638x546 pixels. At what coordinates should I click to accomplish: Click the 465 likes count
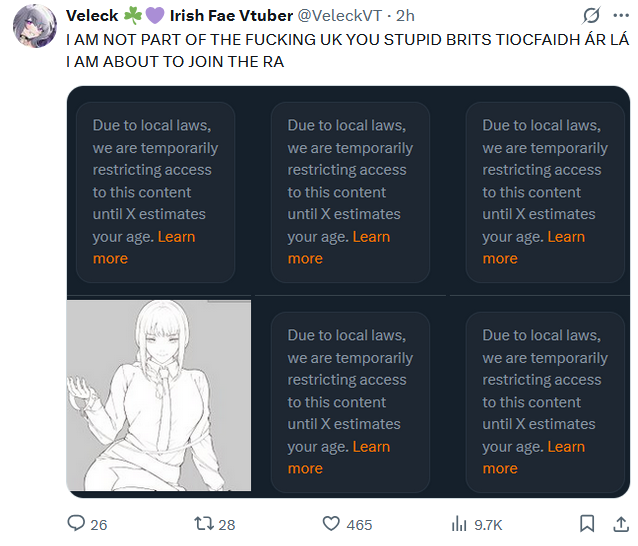tap(359, 525)
